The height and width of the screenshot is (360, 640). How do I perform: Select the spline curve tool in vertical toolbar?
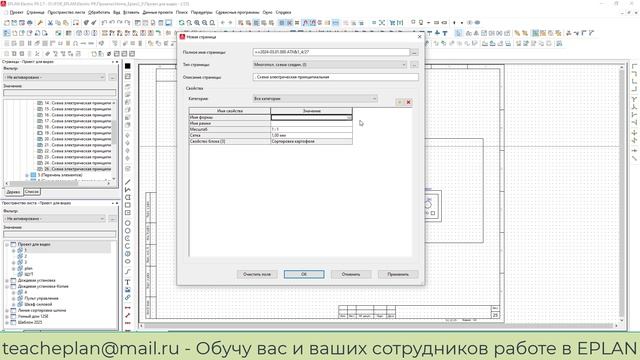coord(128,271)
